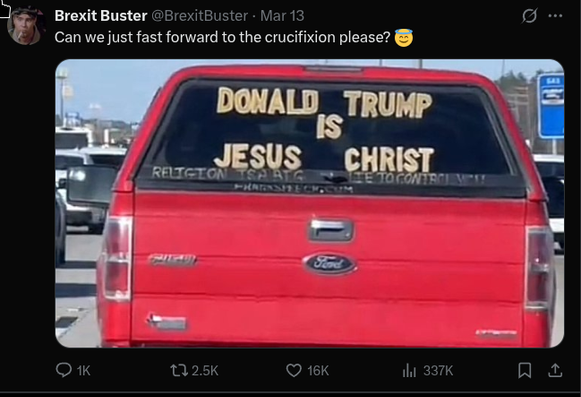Click the Ford logo on the tailgate
Viewport: 581px width, 397px height.
[x=330, y=264]
